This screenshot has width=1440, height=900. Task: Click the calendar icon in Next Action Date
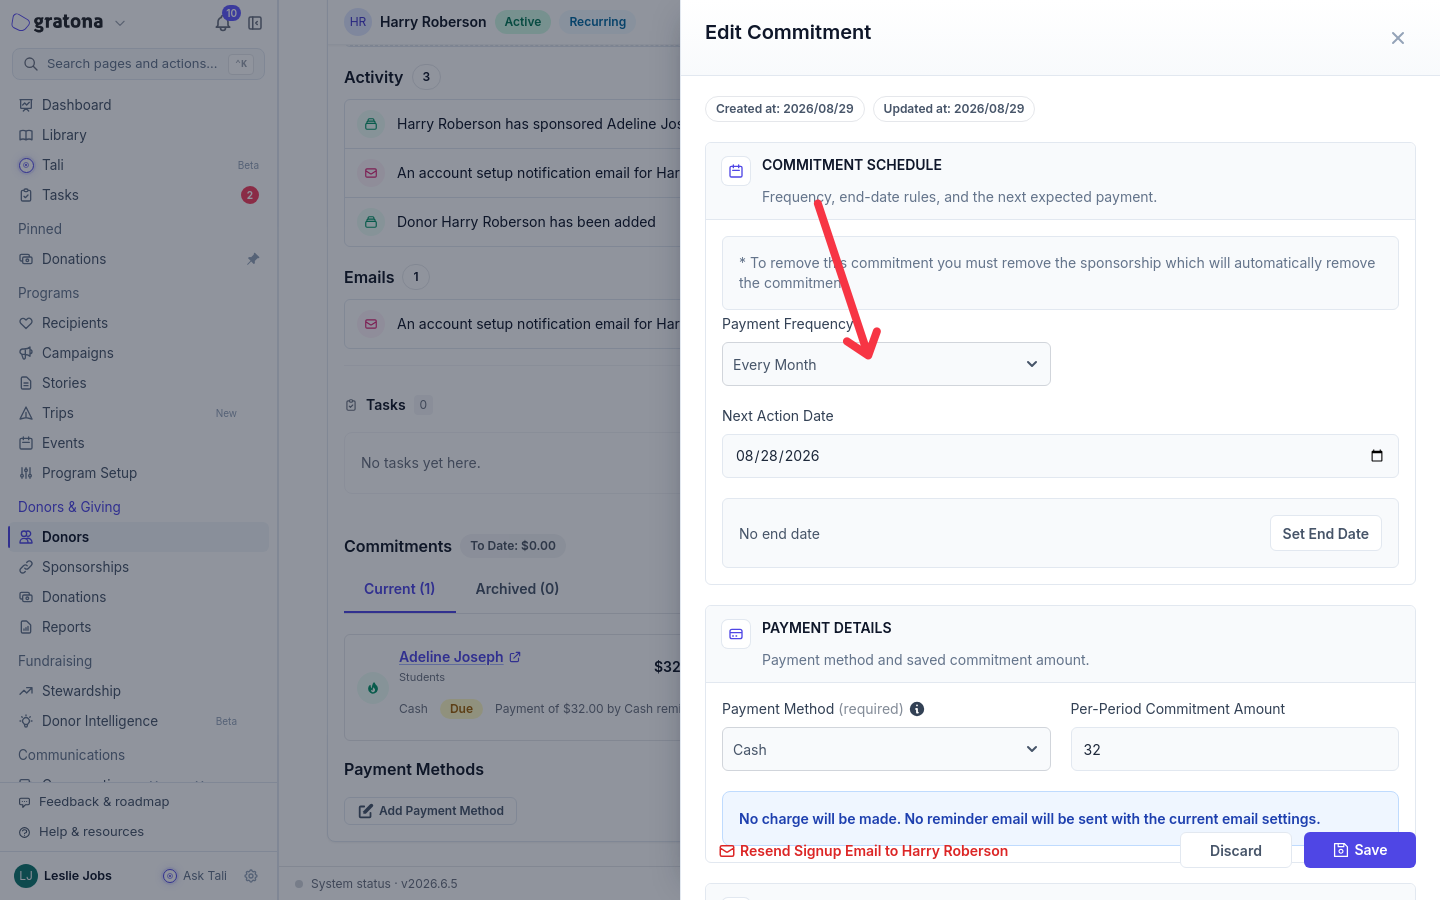1377,456
